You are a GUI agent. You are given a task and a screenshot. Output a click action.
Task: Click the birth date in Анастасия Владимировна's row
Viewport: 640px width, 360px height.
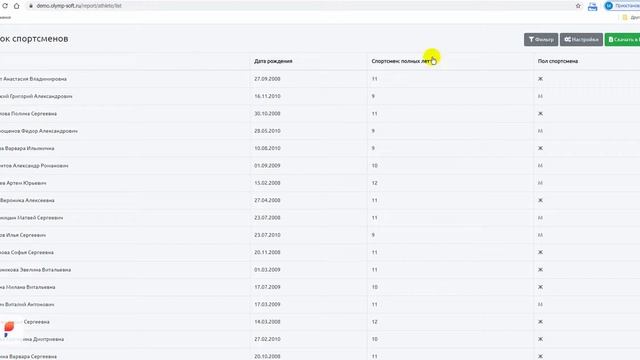[267, 79]
